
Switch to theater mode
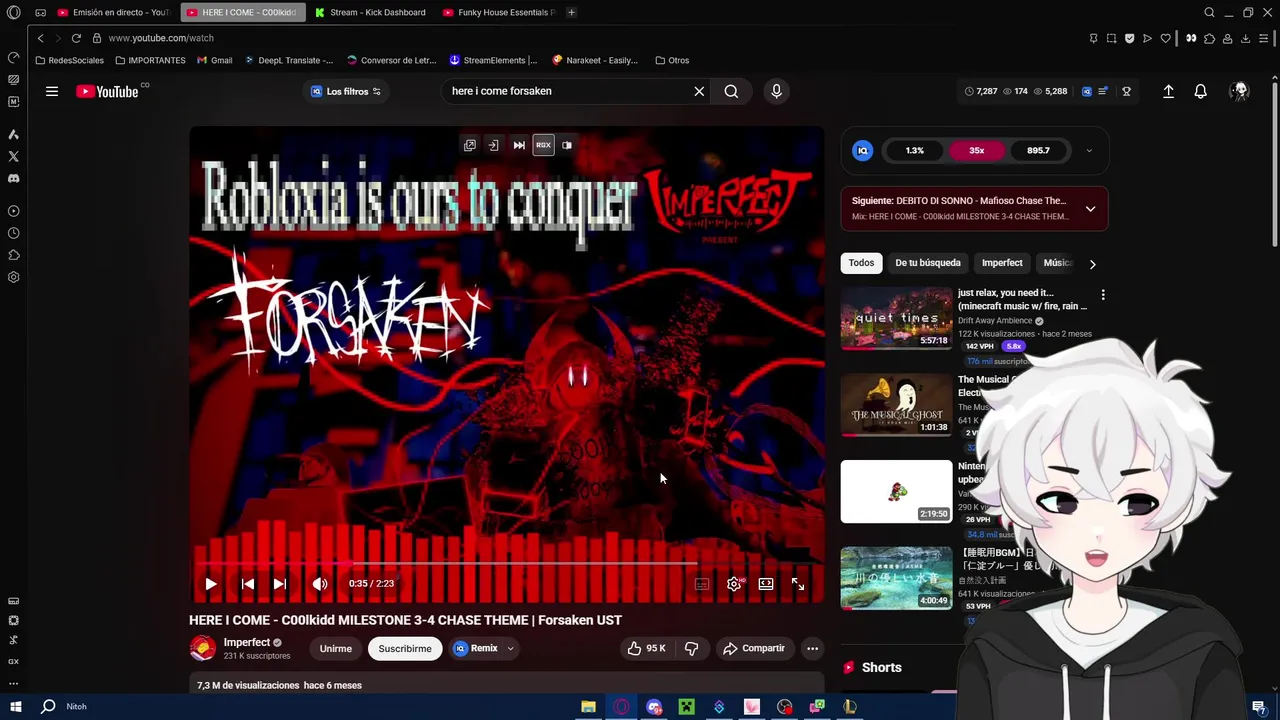[766, 584]
